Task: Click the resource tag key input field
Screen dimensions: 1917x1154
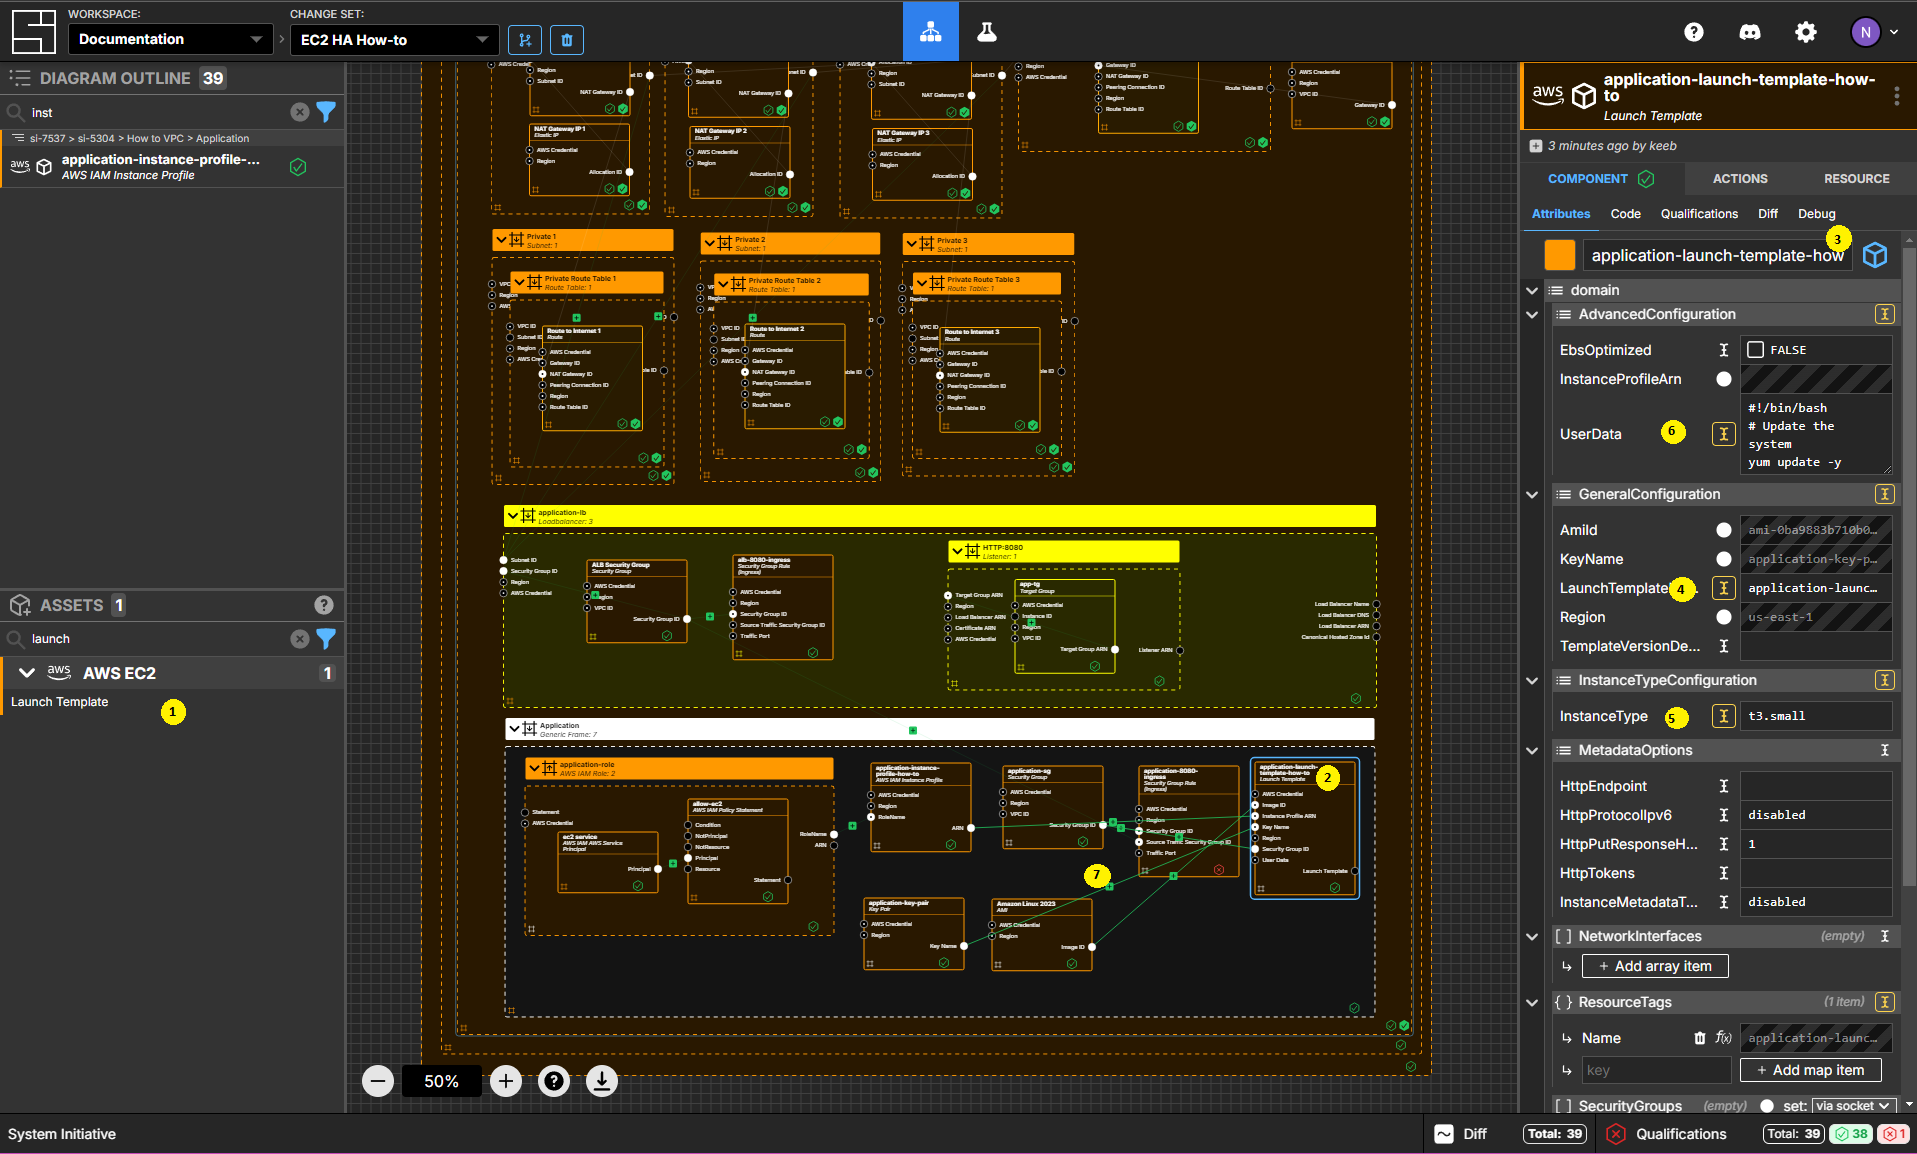Action: (1656, 1070)
